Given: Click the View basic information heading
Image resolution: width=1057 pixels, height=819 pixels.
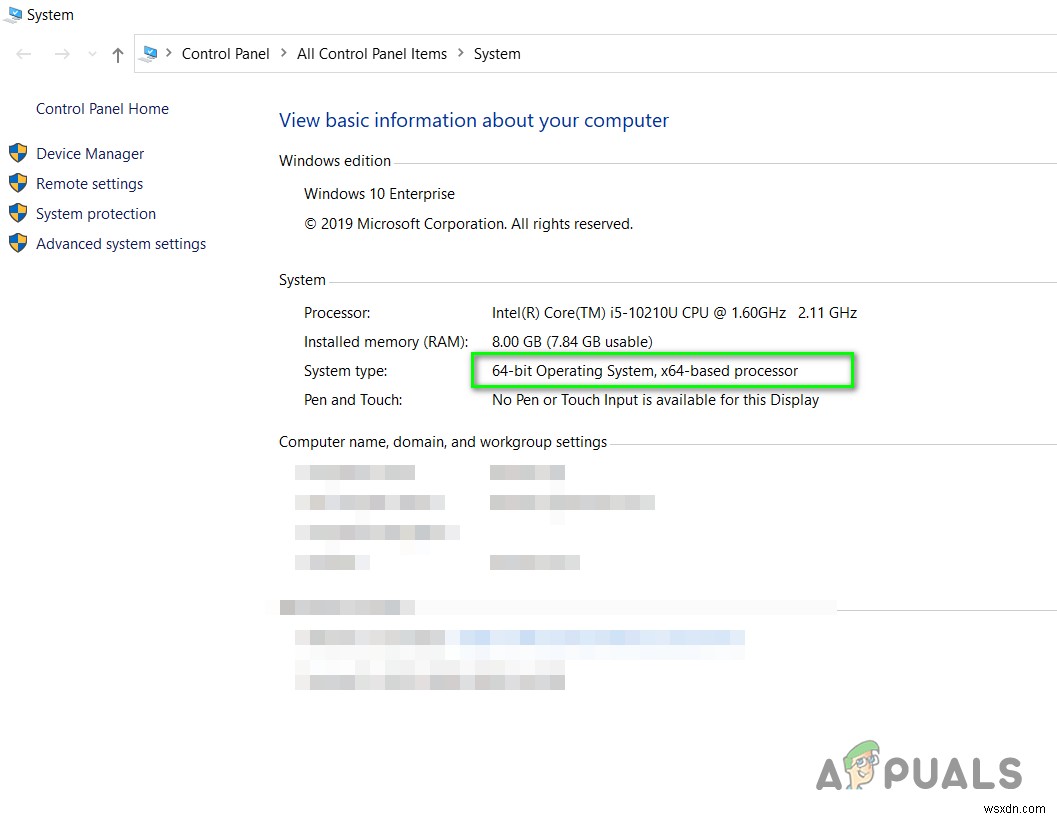Looking at the screenshot, I should [474, 121].
